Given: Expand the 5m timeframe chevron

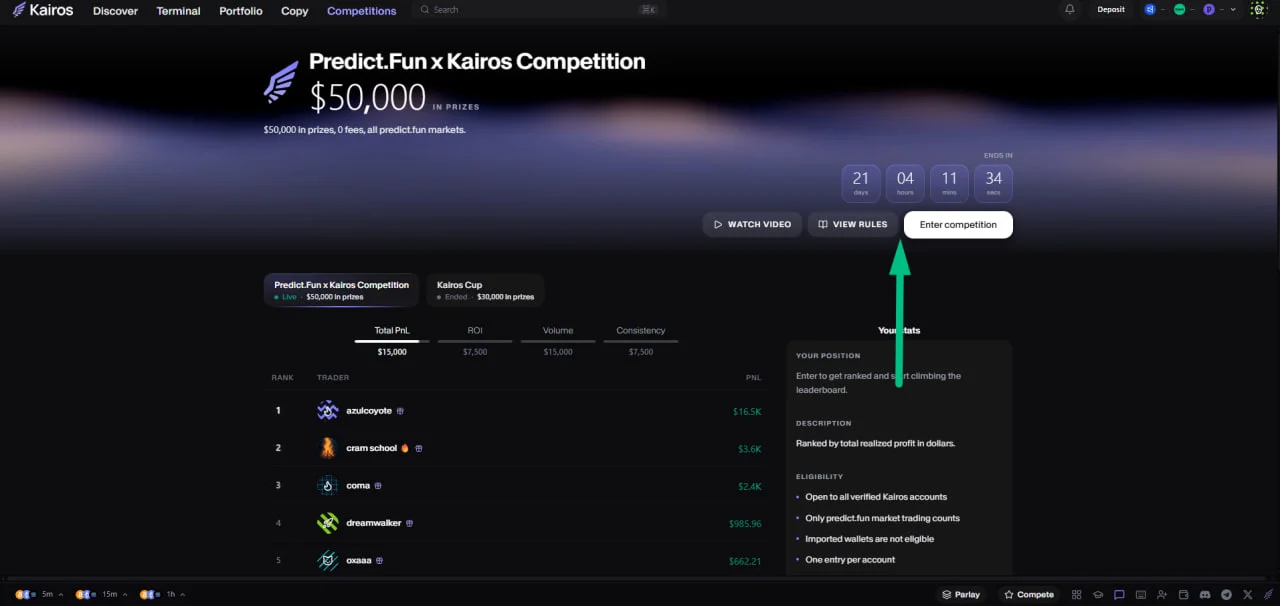Looking at the screenshot, I should (61, 595).
